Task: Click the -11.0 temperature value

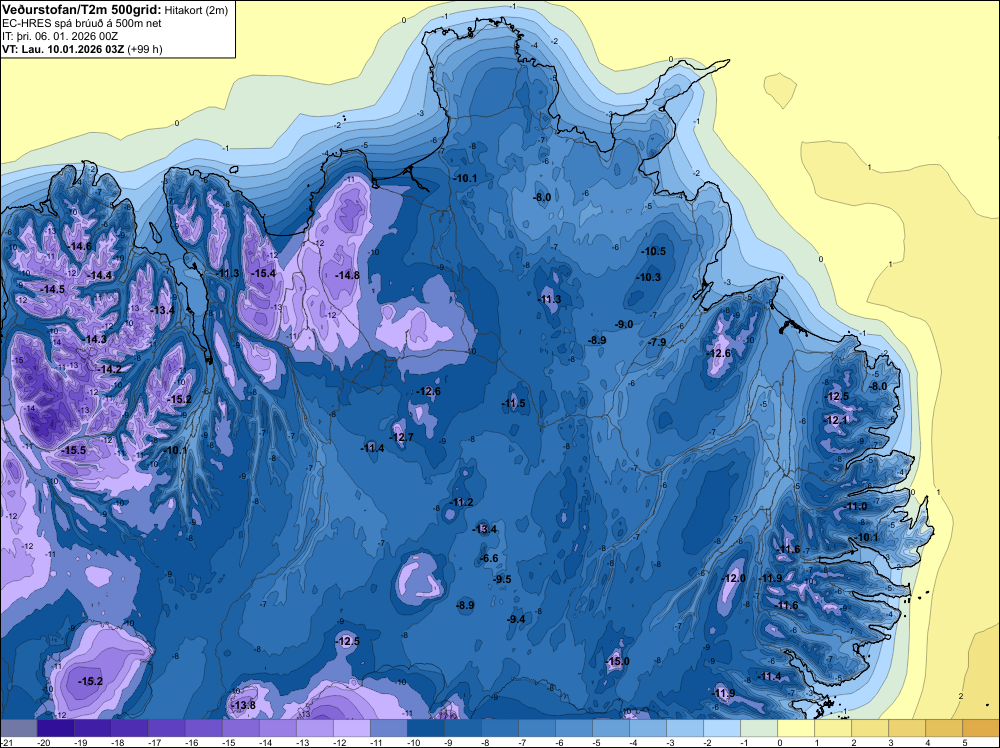Action: (x=856, y=507)
